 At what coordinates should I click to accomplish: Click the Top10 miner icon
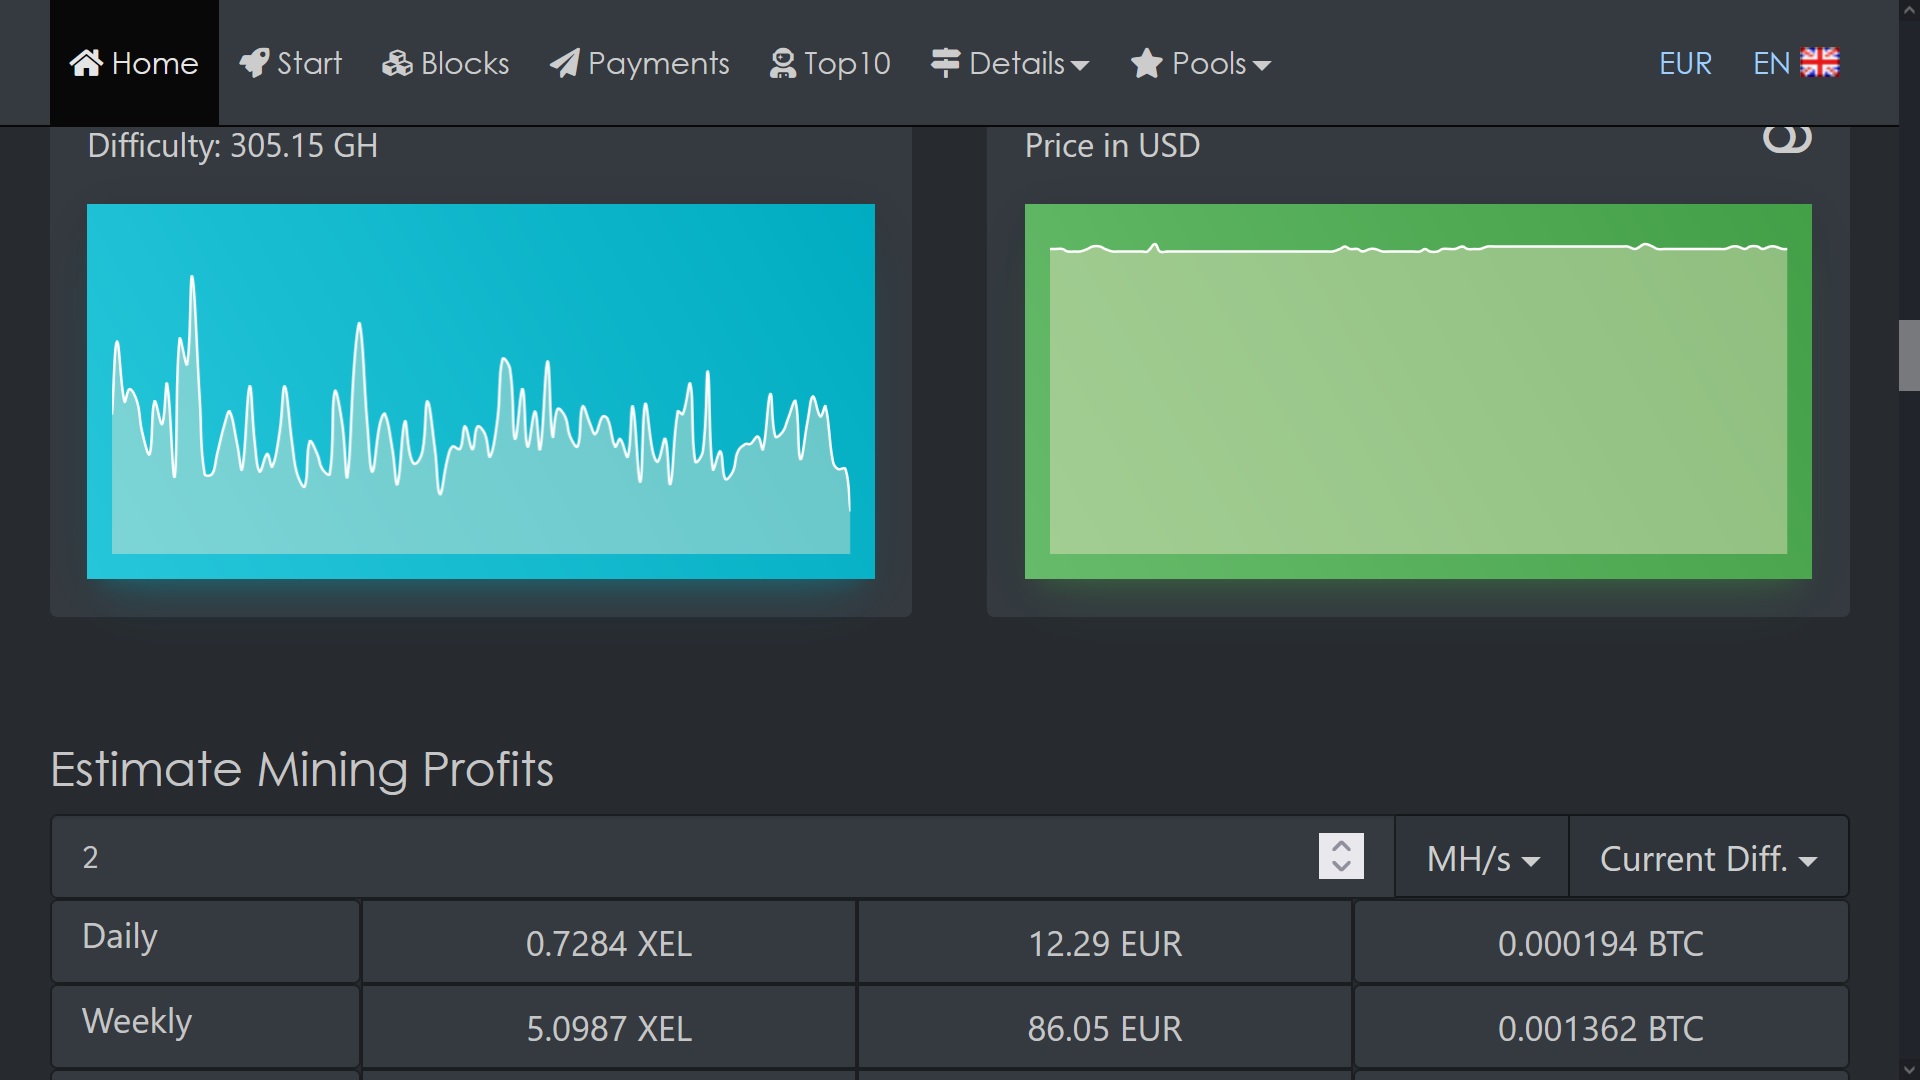click(783, 64)
